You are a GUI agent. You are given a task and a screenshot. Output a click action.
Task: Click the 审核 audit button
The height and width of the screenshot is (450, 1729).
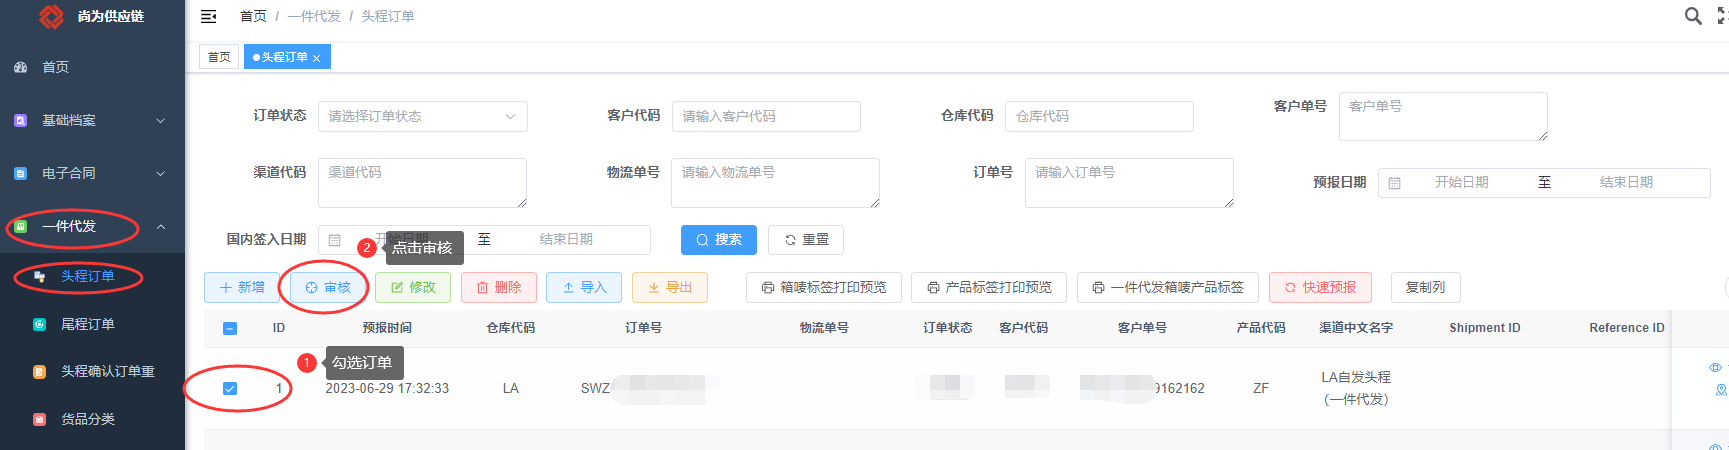(328, 287)
